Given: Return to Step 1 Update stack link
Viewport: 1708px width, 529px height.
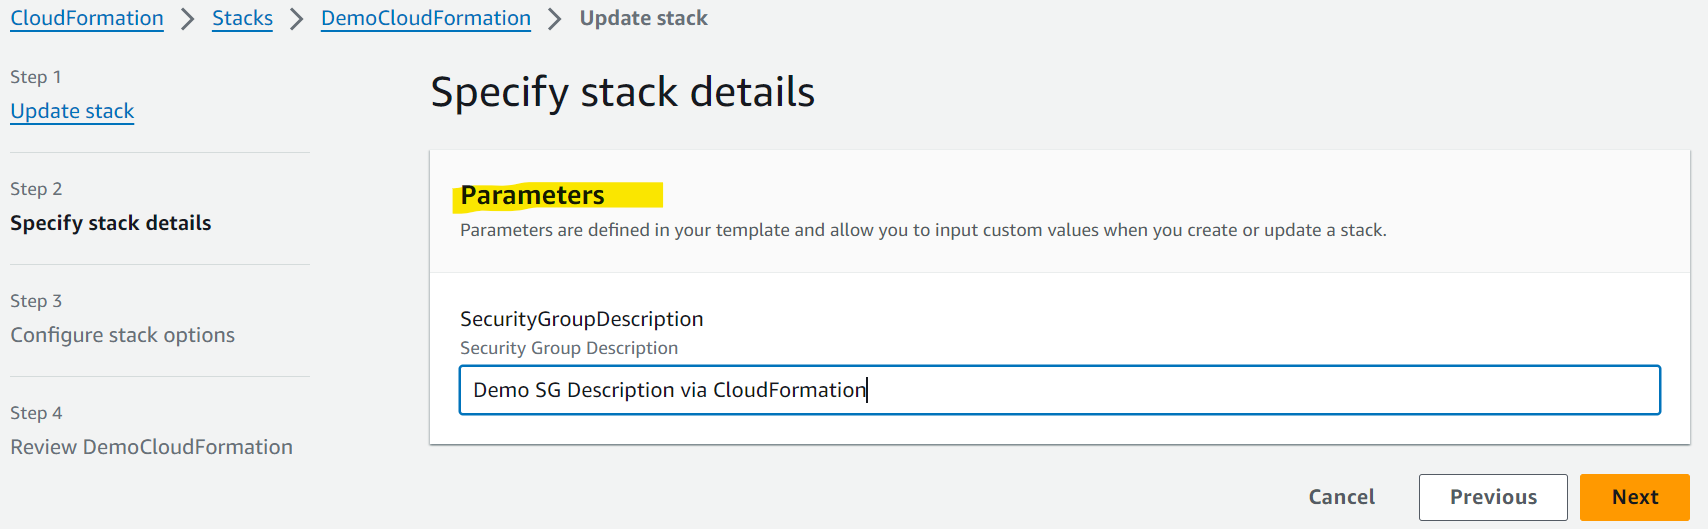Looking at the screenshot, I should pyautogui.click(x=72, y=111).
